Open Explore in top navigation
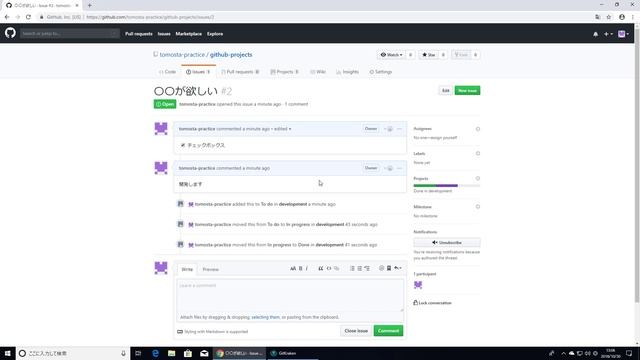The width and height of the screenshot is (640, 360). [215, 34]
